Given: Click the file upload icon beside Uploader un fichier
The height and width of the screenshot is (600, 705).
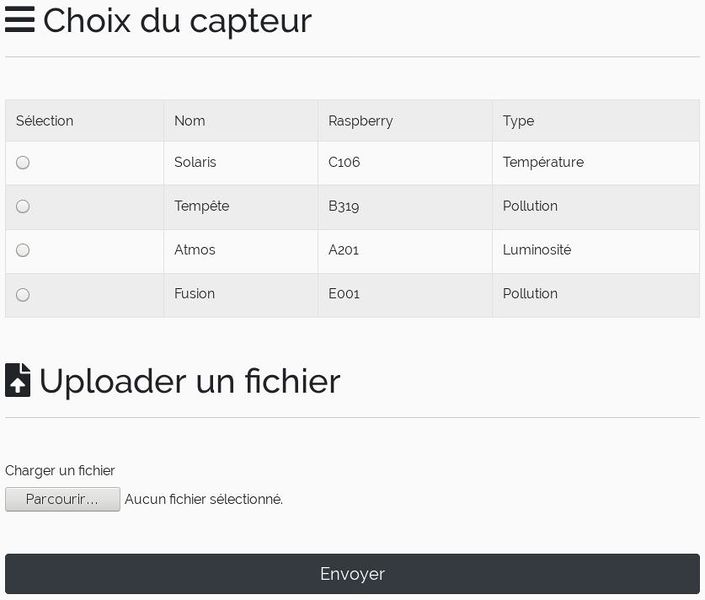Looking at the screenshot, I should [x=18, y=381].
